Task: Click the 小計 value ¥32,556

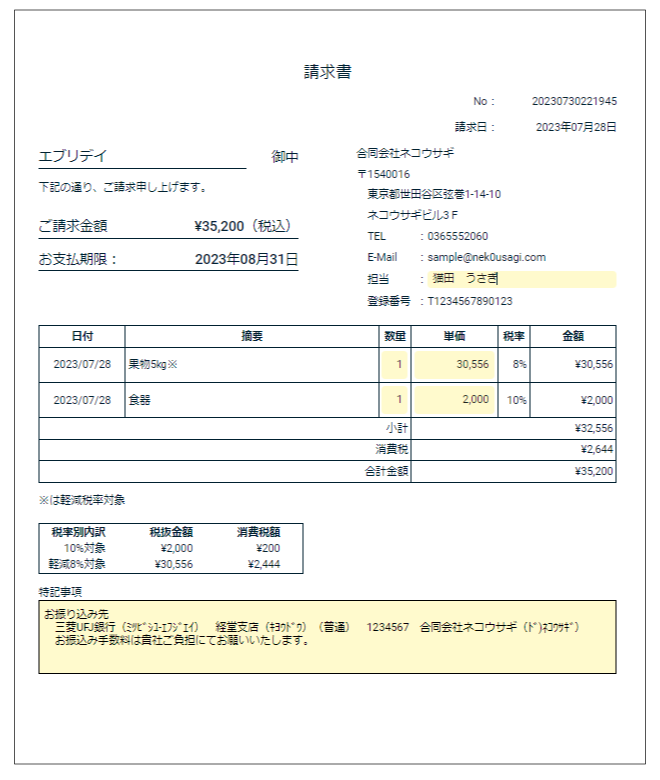Action: pos(594,428)
